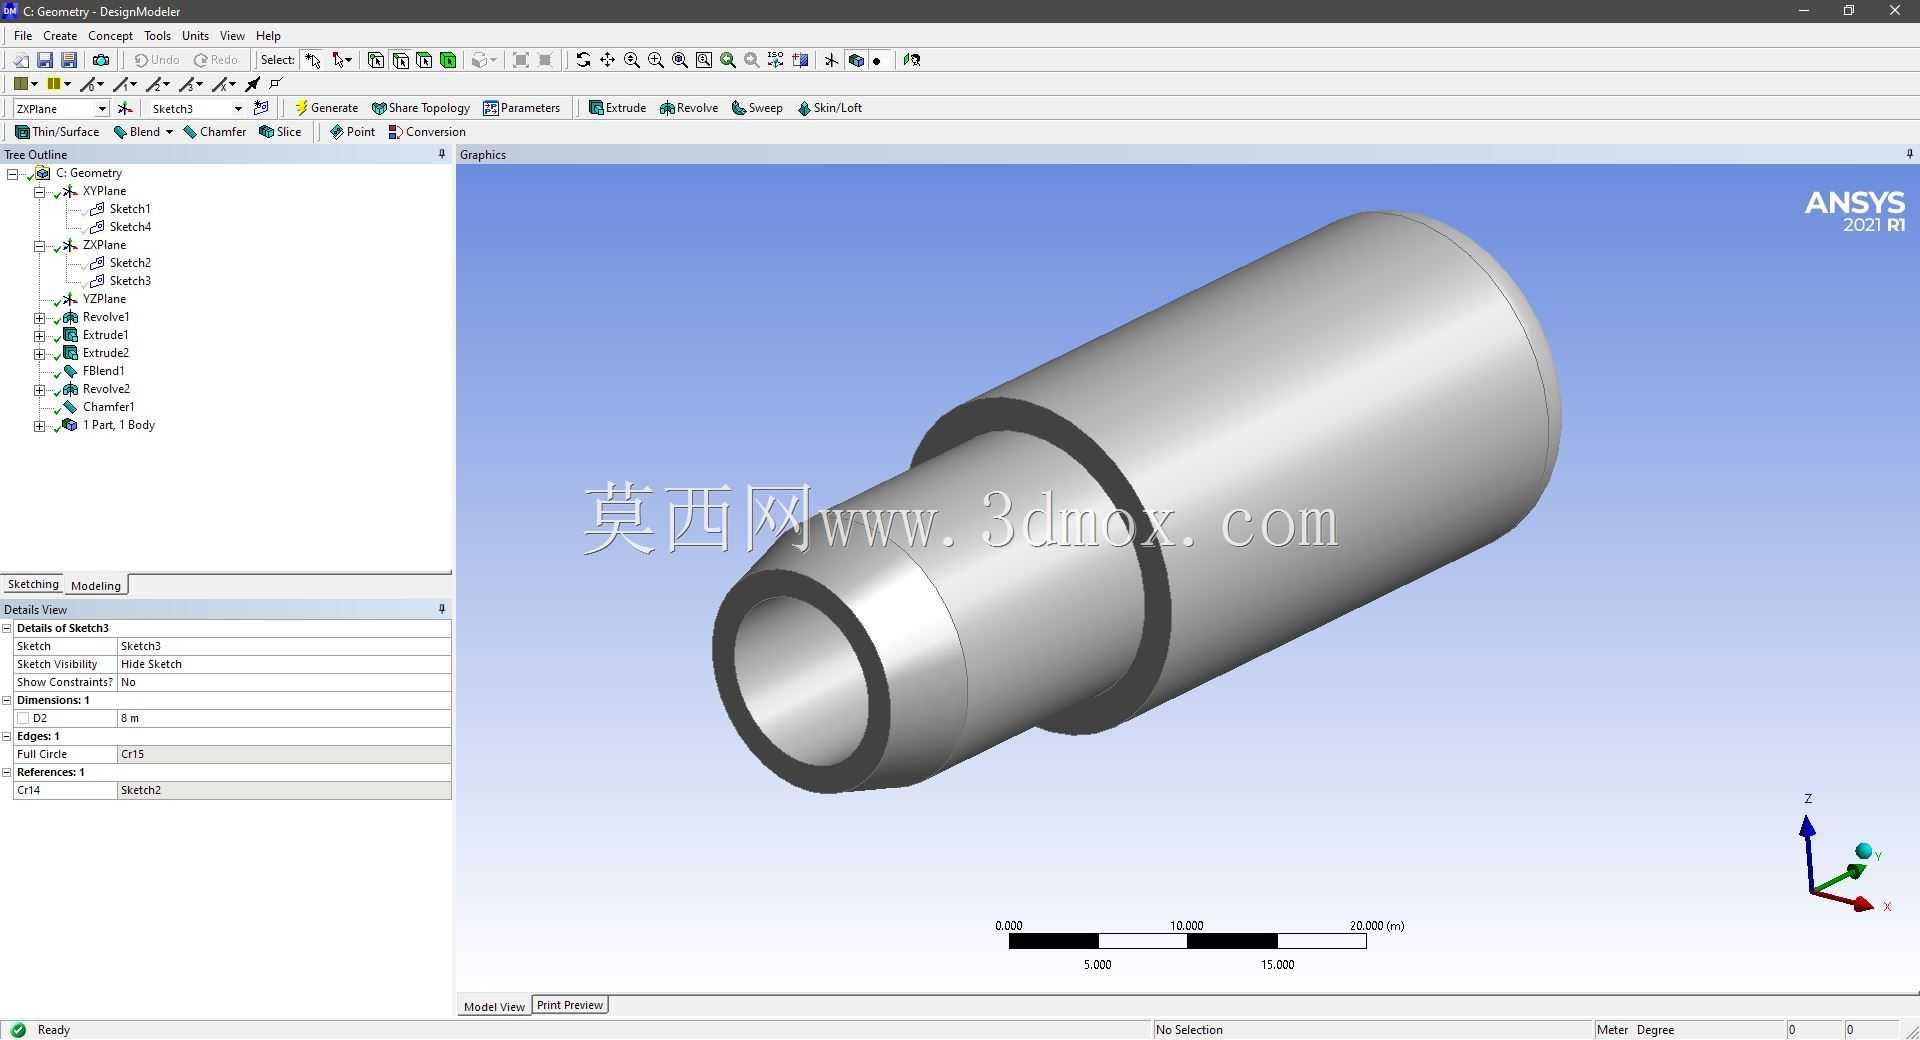Viewport: 1920px width, 1040px height.
Task: Click the Share Topology tool
Action: click(420, 108)
